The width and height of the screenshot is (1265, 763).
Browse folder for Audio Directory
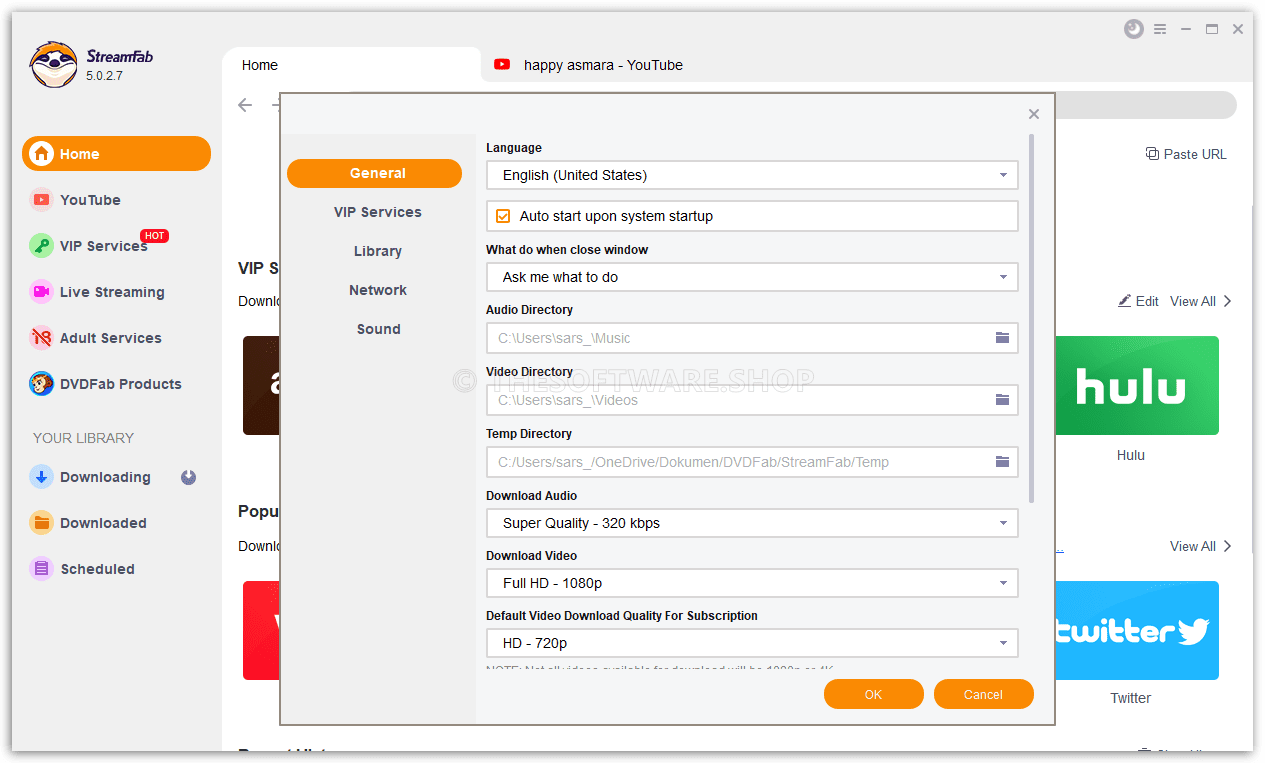point(1002,338)
